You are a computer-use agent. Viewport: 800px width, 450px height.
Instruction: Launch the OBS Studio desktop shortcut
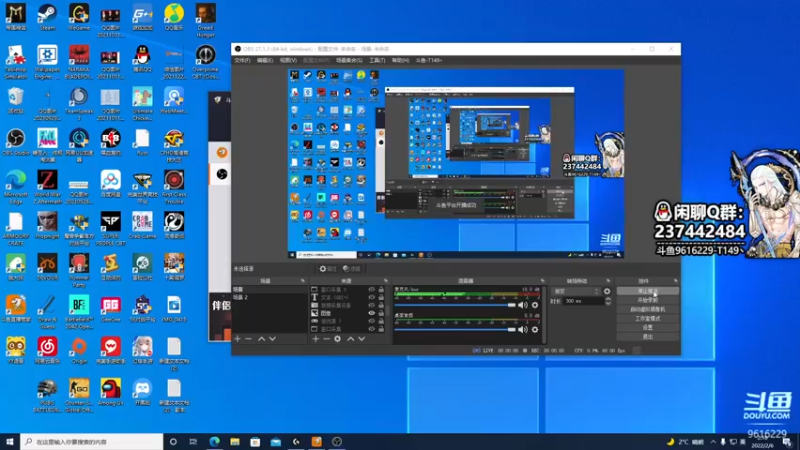coord(15,142)
